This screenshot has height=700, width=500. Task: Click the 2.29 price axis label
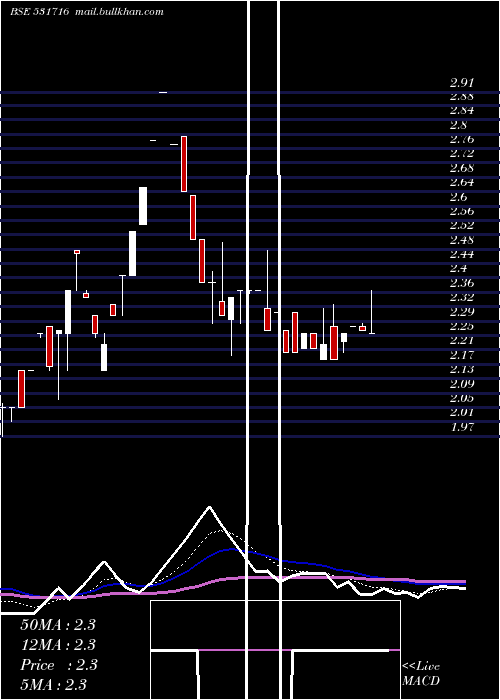(462, 311)
